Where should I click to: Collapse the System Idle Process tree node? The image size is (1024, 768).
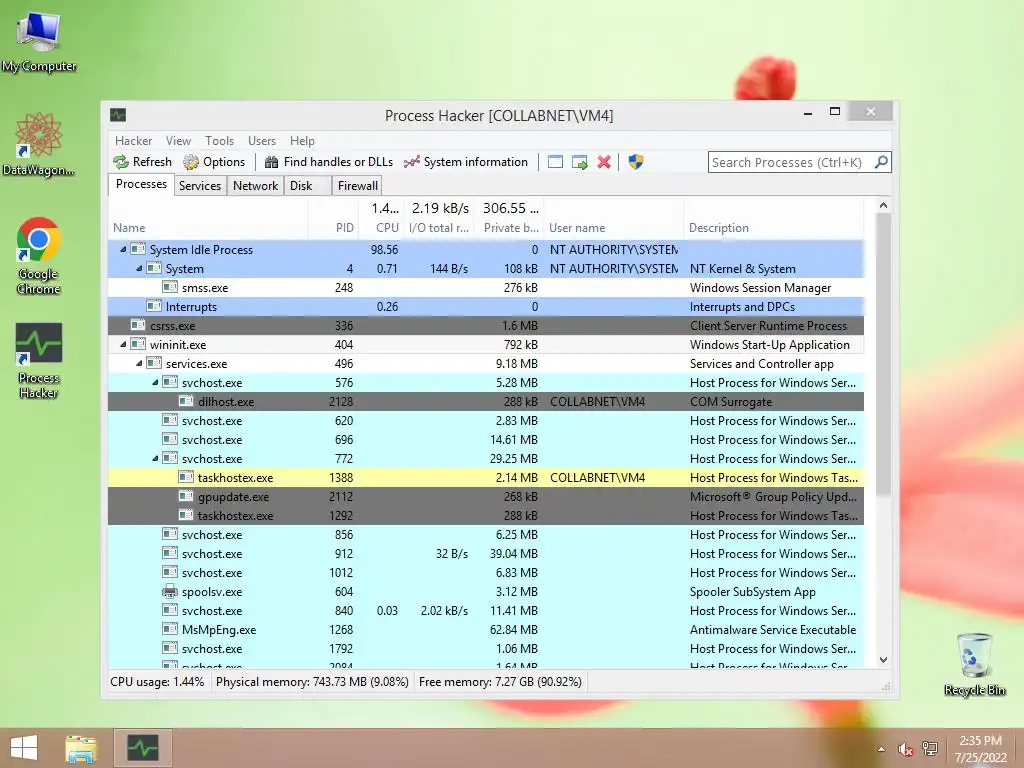123,249
